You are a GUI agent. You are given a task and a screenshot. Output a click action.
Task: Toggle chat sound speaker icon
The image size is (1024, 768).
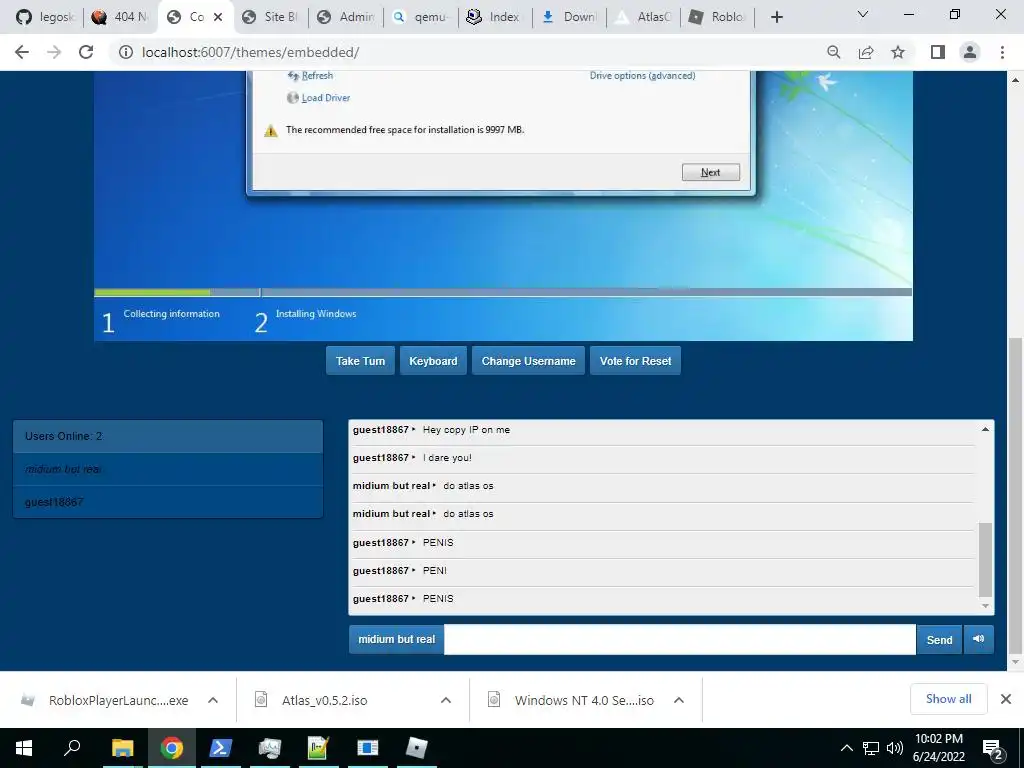tap(978, 639)
